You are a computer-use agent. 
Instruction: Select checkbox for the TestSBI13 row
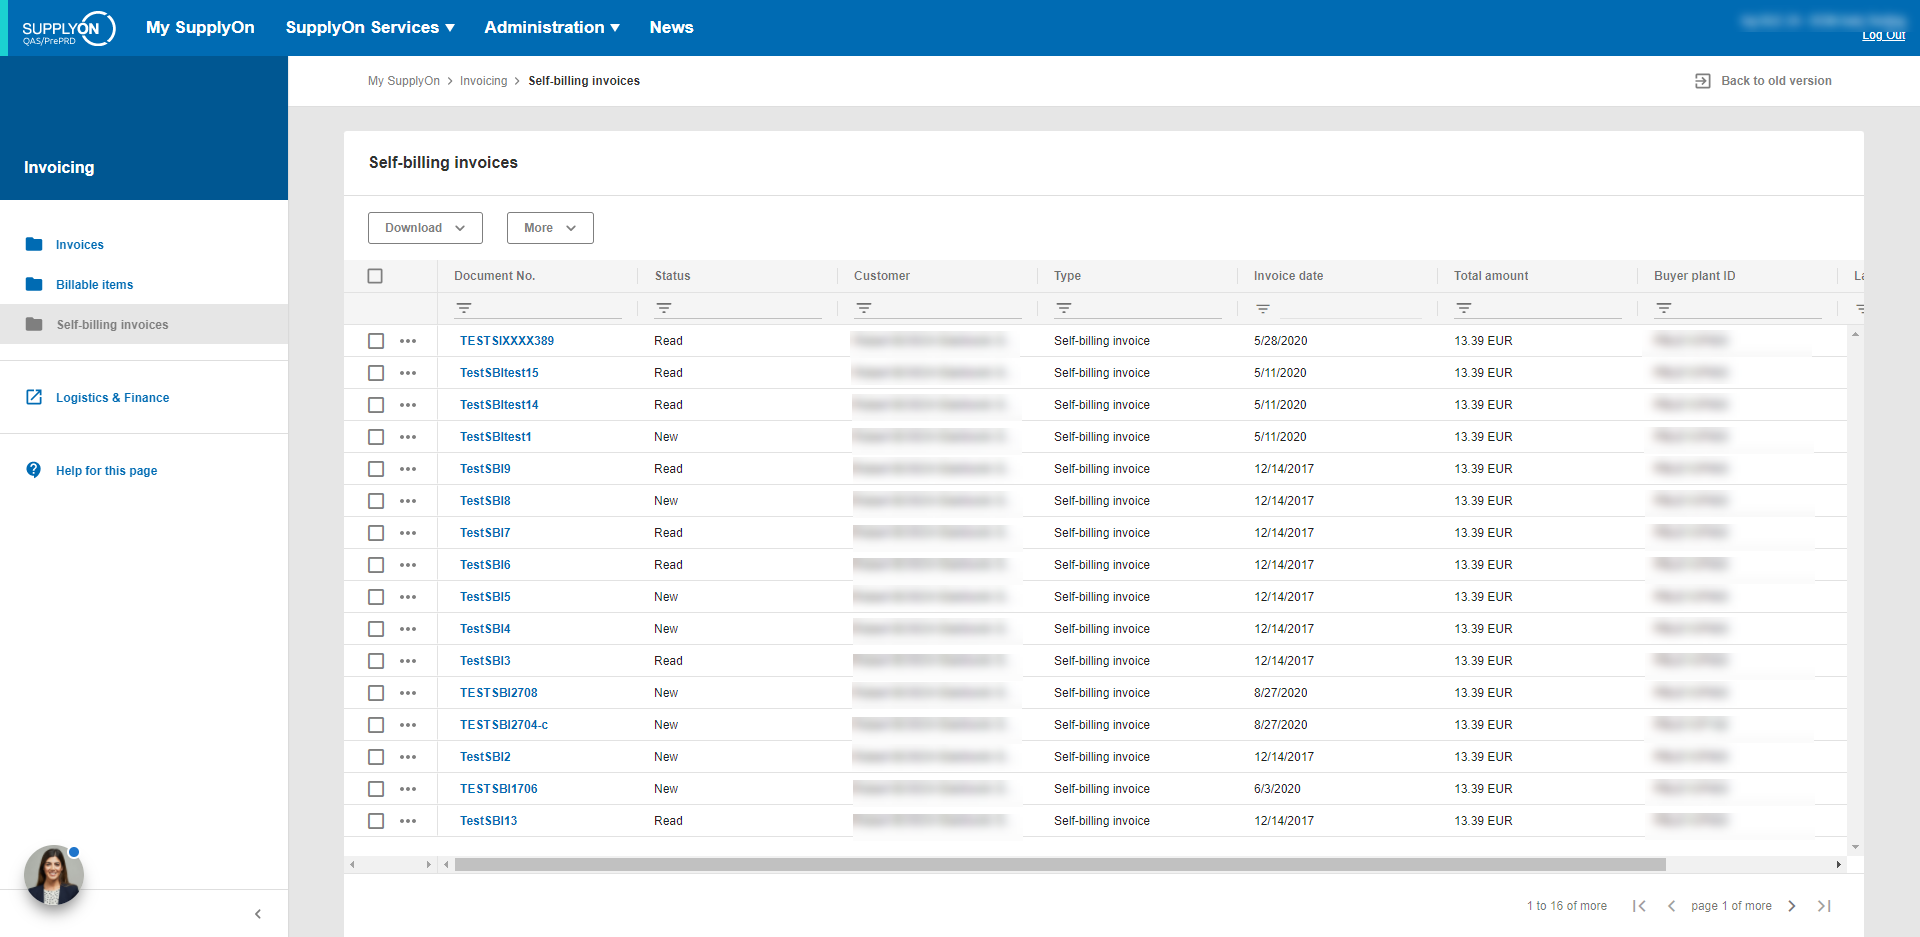coord(376,821)
